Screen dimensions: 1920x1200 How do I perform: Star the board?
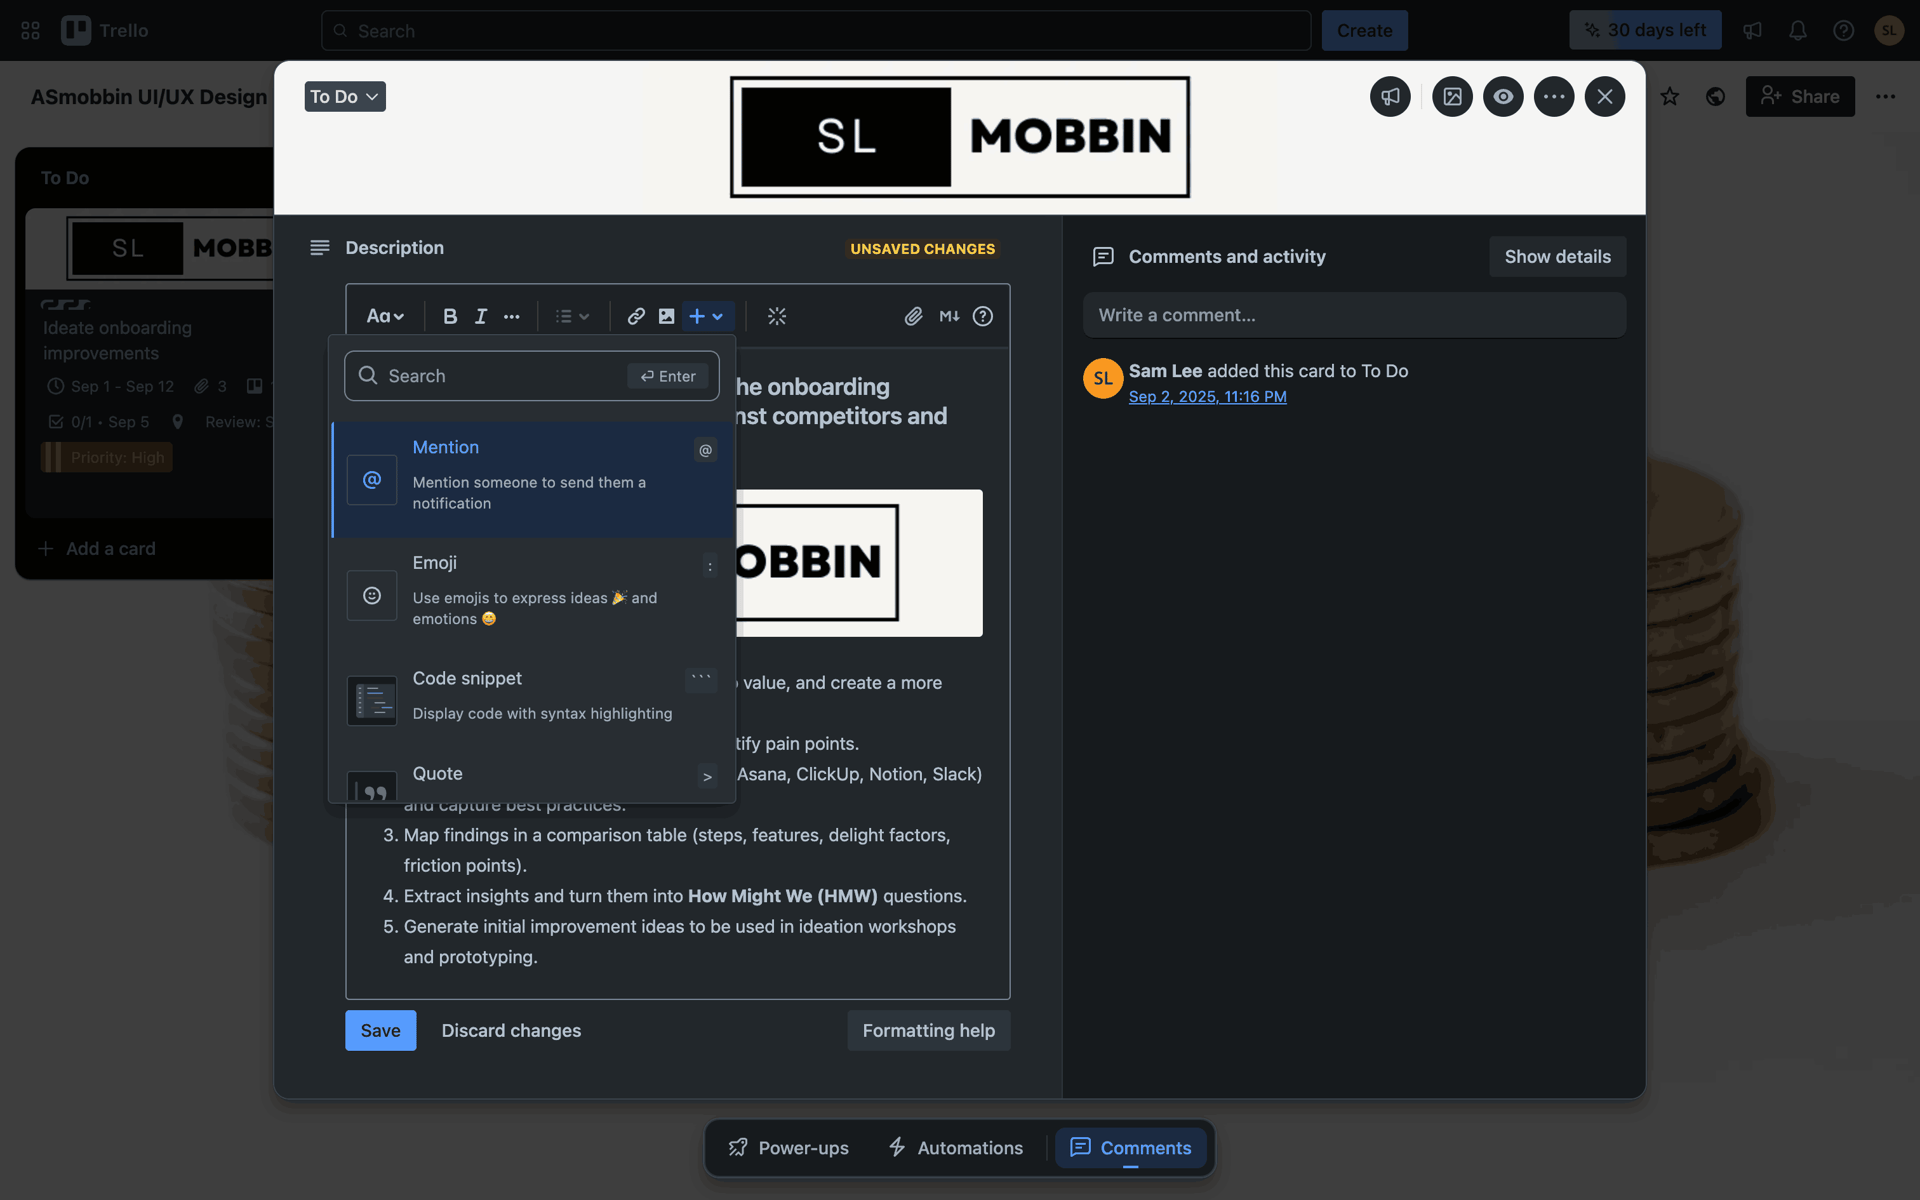[1670, 96]
